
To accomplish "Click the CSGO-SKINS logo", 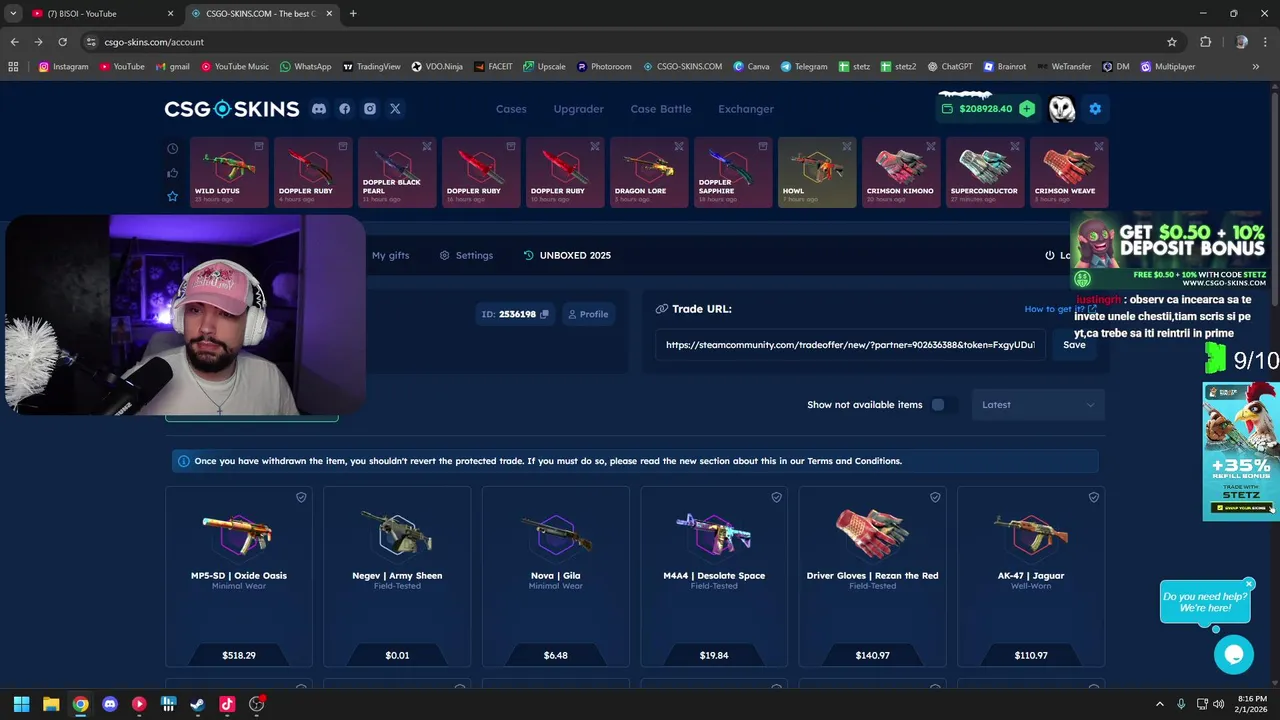I will (x=232, y=109).
